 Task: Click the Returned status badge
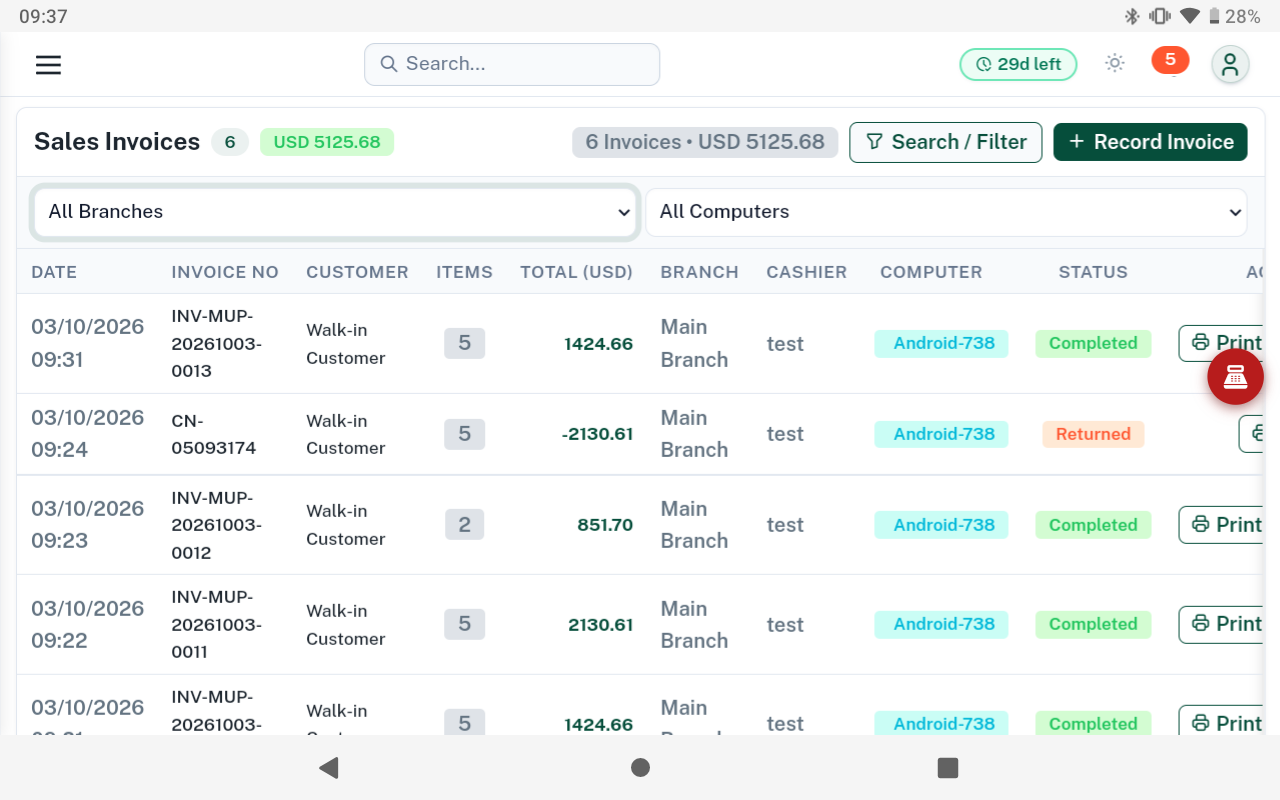click(x=1093, y=434)
